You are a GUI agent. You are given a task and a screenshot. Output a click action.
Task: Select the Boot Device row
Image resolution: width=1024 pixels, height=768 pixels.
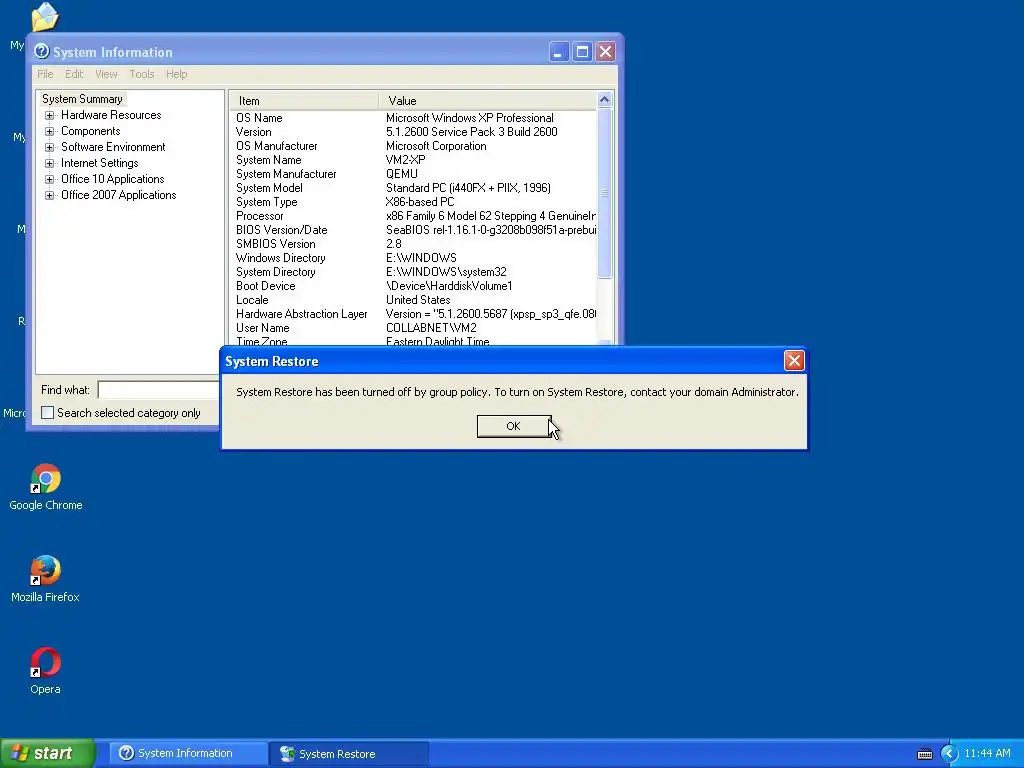pos(413,286)
